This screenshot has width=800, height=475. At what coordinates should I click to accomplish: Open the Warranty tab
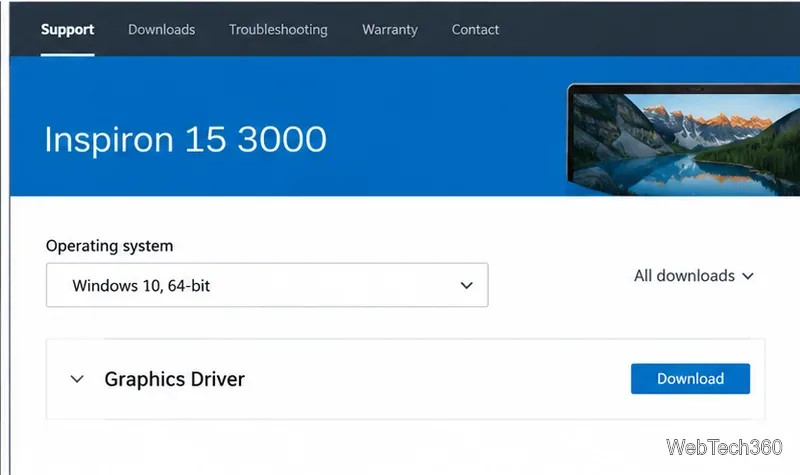coord(390,30)
